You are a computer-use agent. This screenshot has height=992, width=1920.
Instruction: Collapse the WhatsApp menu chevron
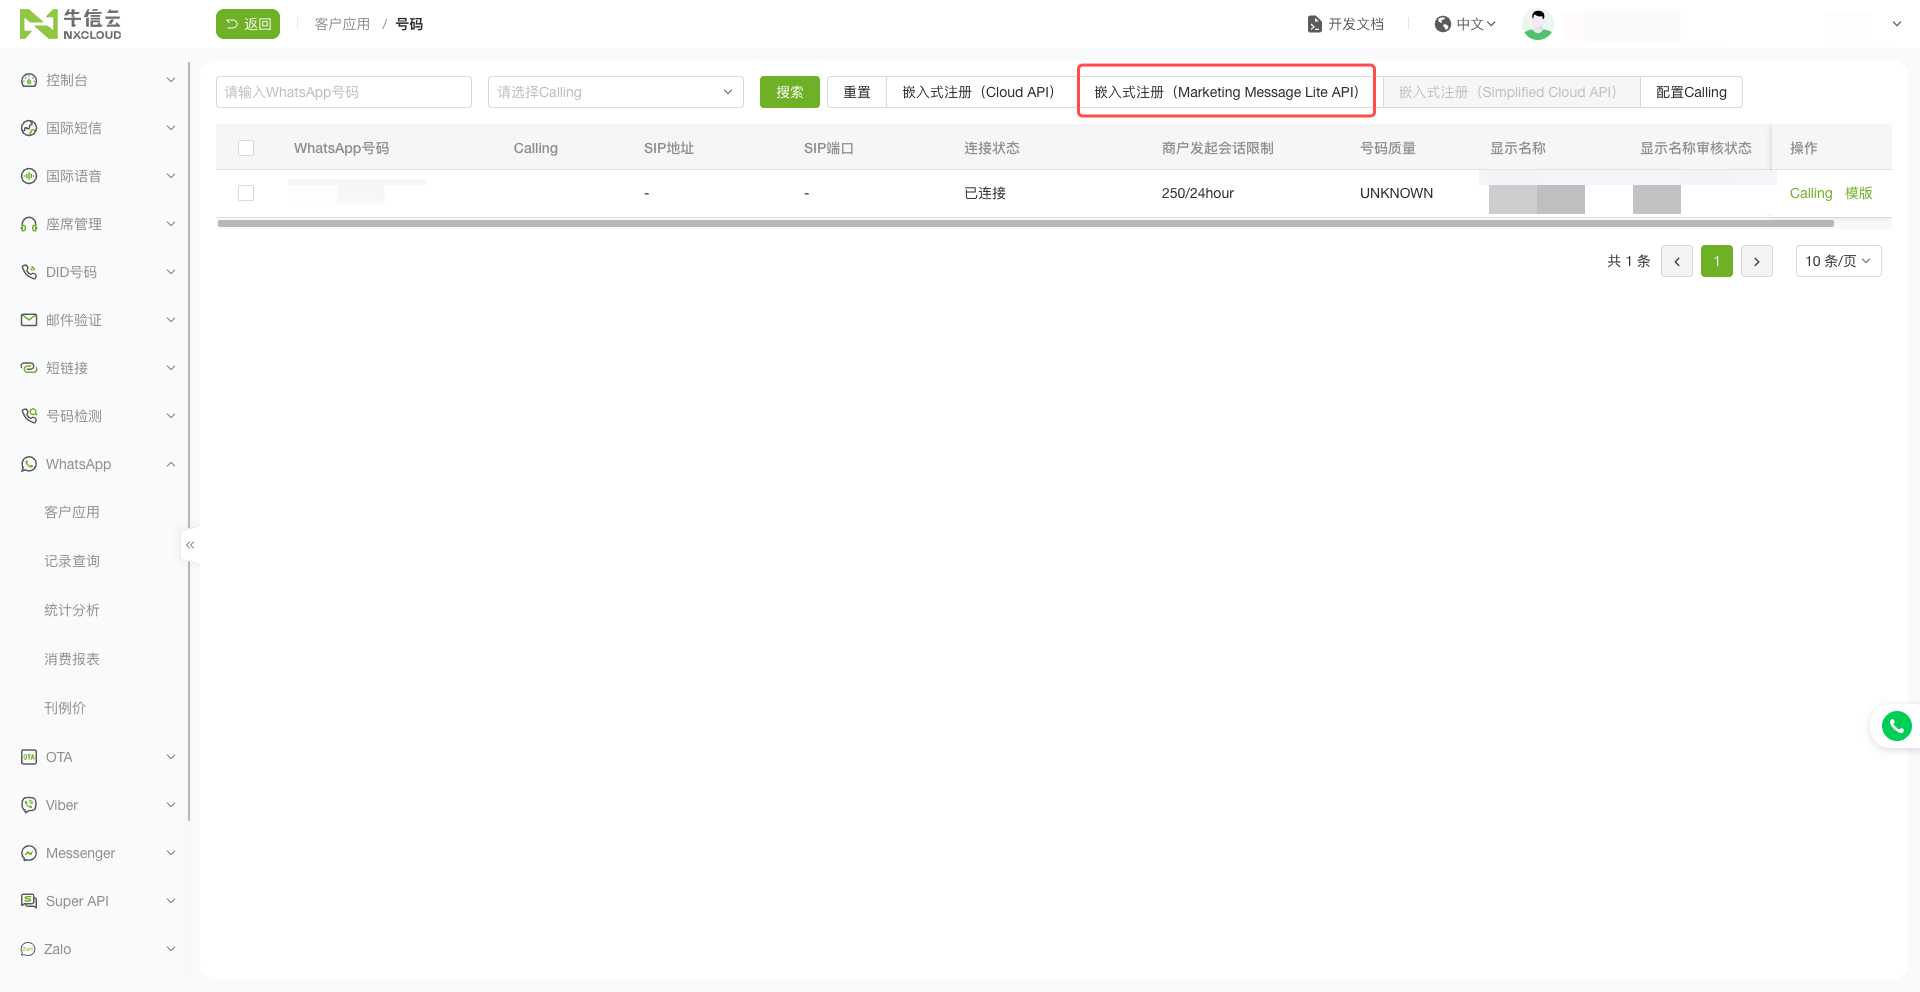click(x=171, y=464)
